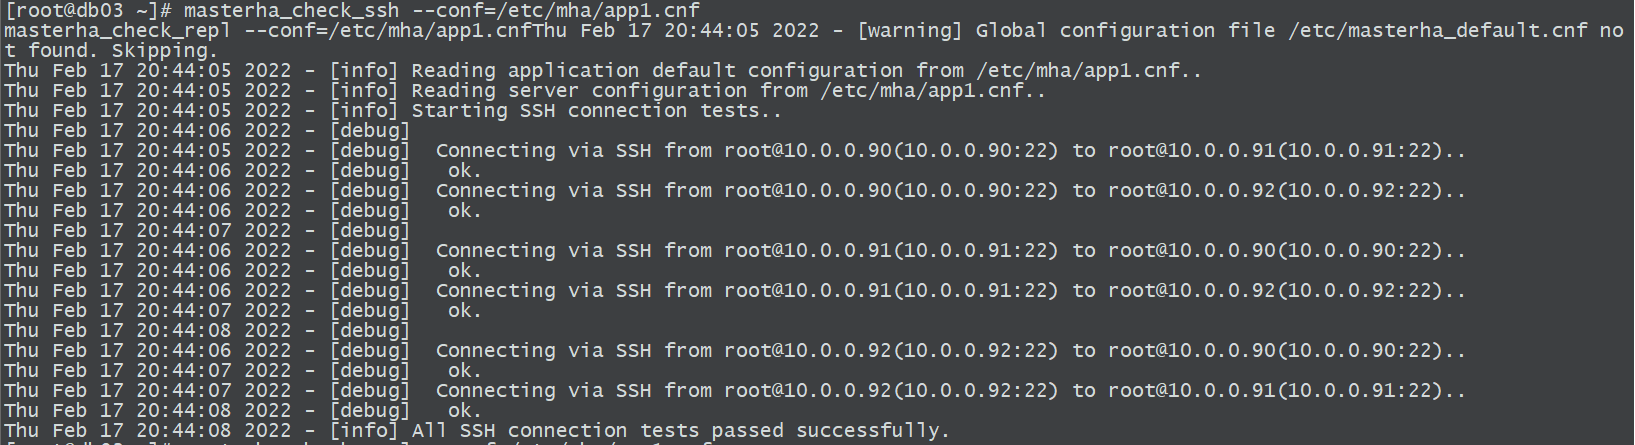Click the [root@db03 ~]# shell prompt
Image resolution: width=1635 pixels, height=445 pixels.
click(88, 10)
